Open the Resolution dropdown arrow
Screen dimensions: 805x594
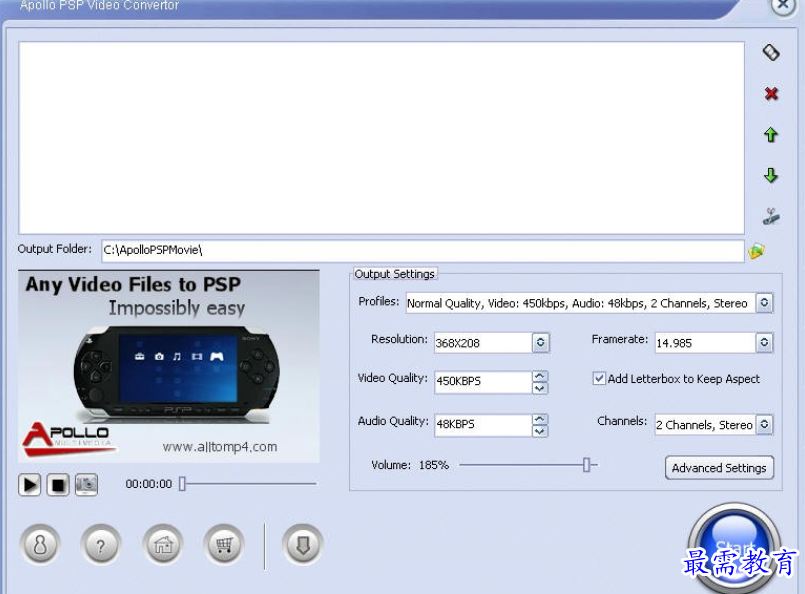click(x=540, y=342)
